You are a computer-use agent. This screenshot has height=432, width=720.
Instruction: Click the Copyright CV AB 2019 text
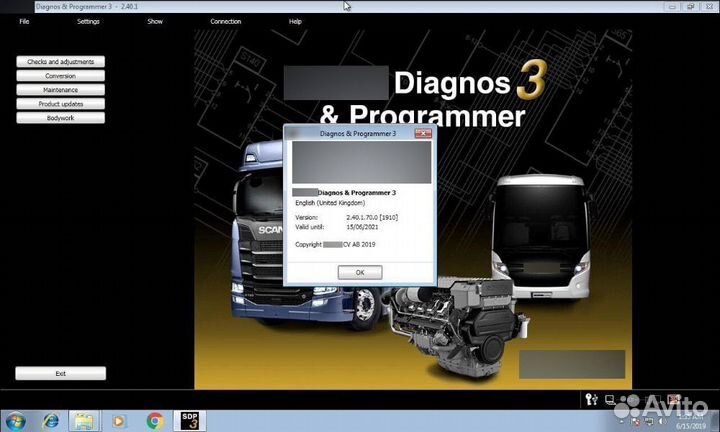[335, 244]
